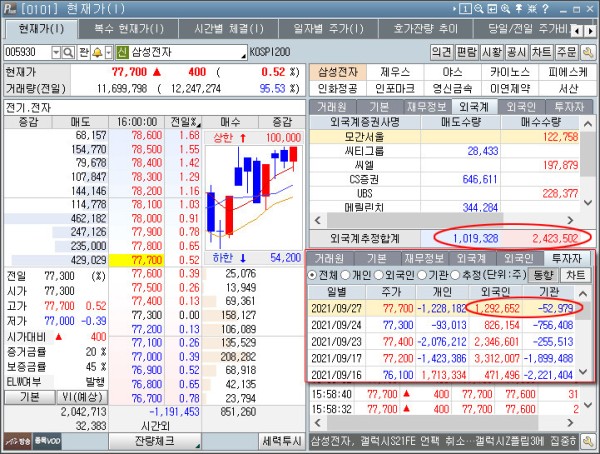
Task: Open lower panel 거래원 tab
Action: 329,259
